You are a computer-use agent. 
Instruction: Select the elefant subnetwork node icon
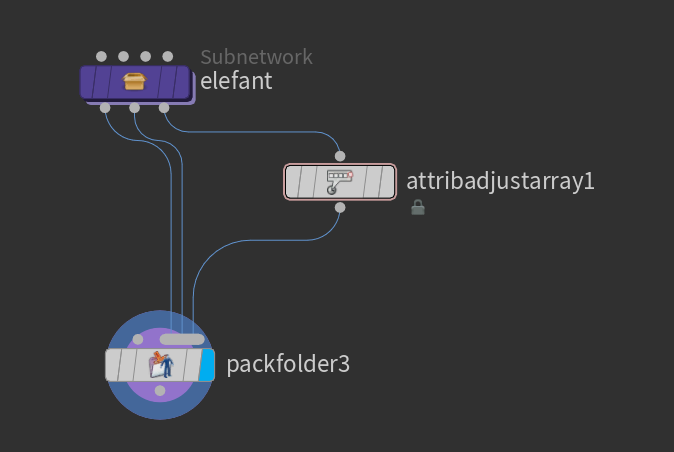point(134,81)
